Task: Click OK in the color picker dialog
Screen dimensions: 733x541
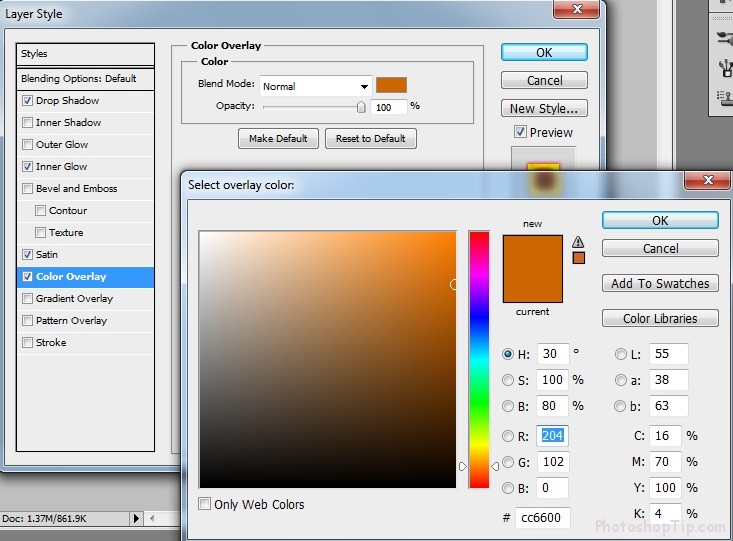Action: [660, 220]
